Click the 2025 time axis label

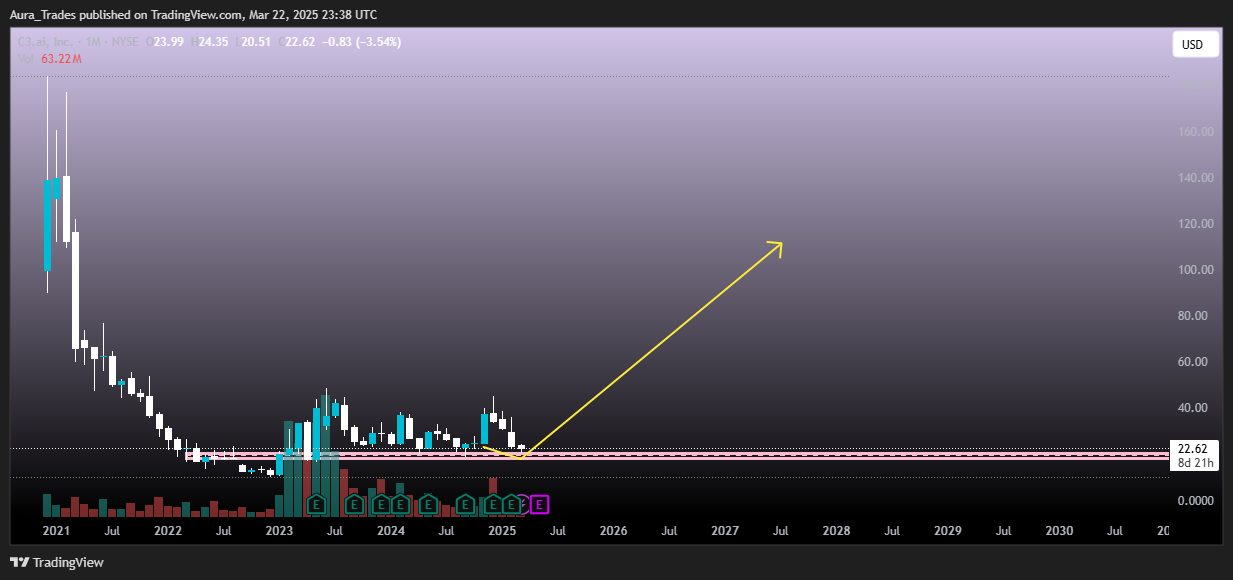point(502,531)
